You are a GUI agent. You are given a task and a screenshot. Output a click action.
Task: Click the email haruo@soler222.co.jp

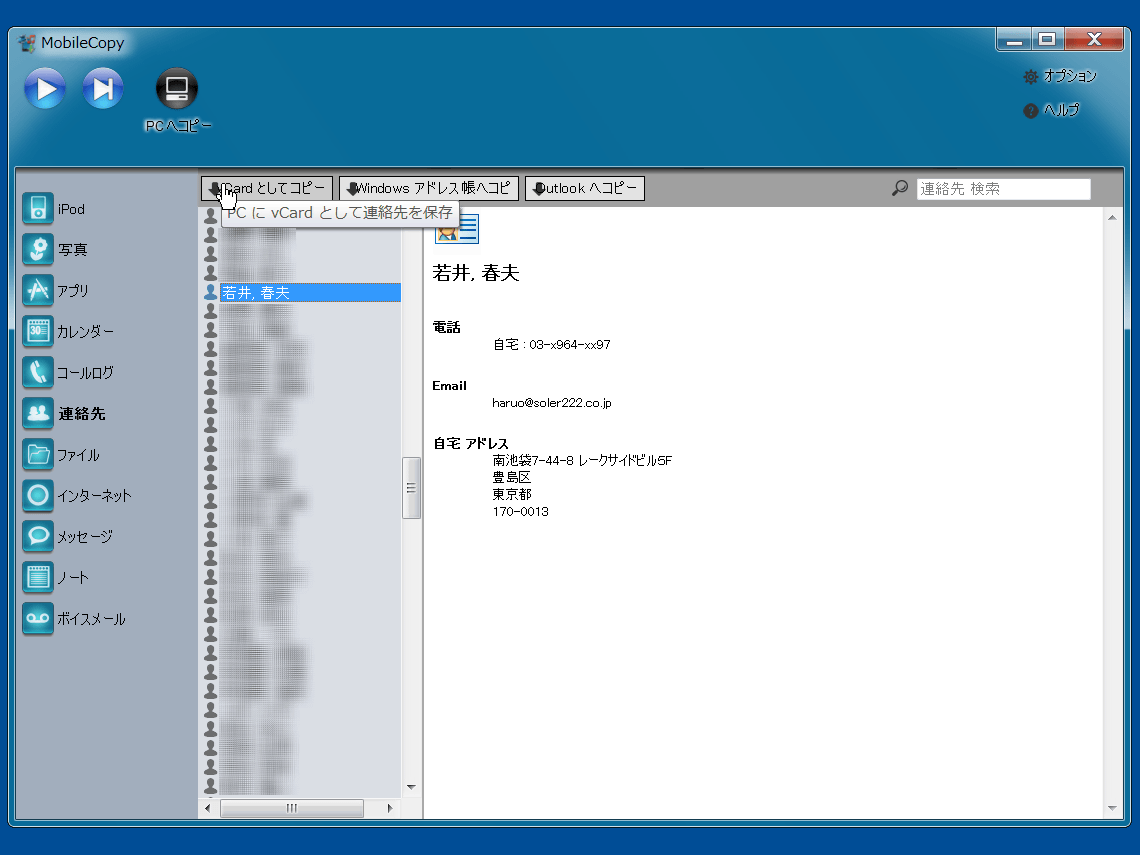[552, 403]
